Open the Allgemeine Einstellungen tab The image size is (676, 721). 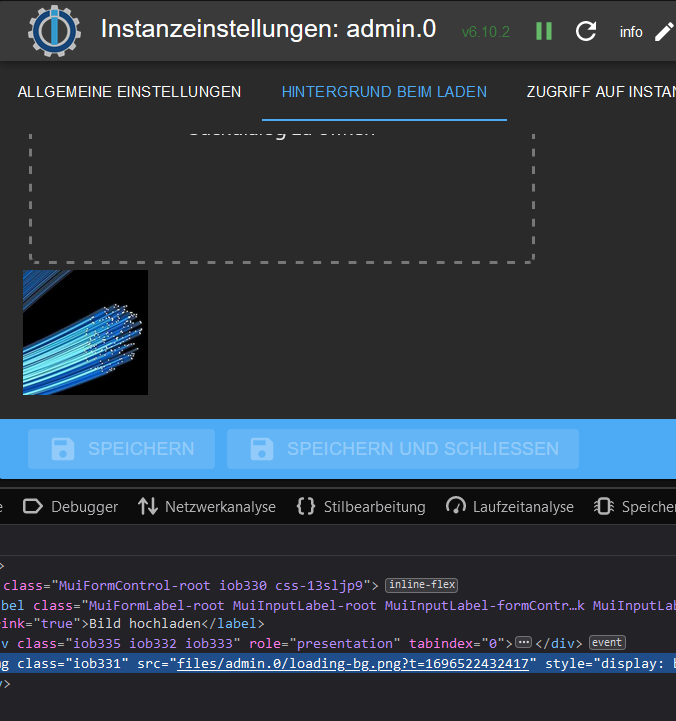129,92
